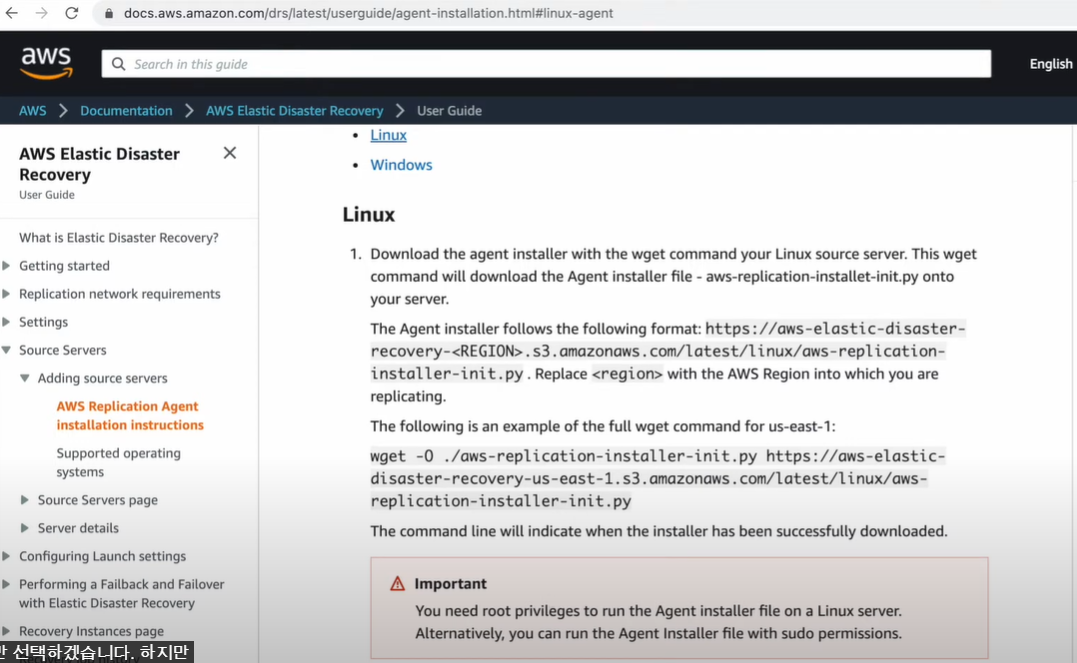Focus the 'Search in this guide' field
The image size is (1077, 663).
(546, 64)
